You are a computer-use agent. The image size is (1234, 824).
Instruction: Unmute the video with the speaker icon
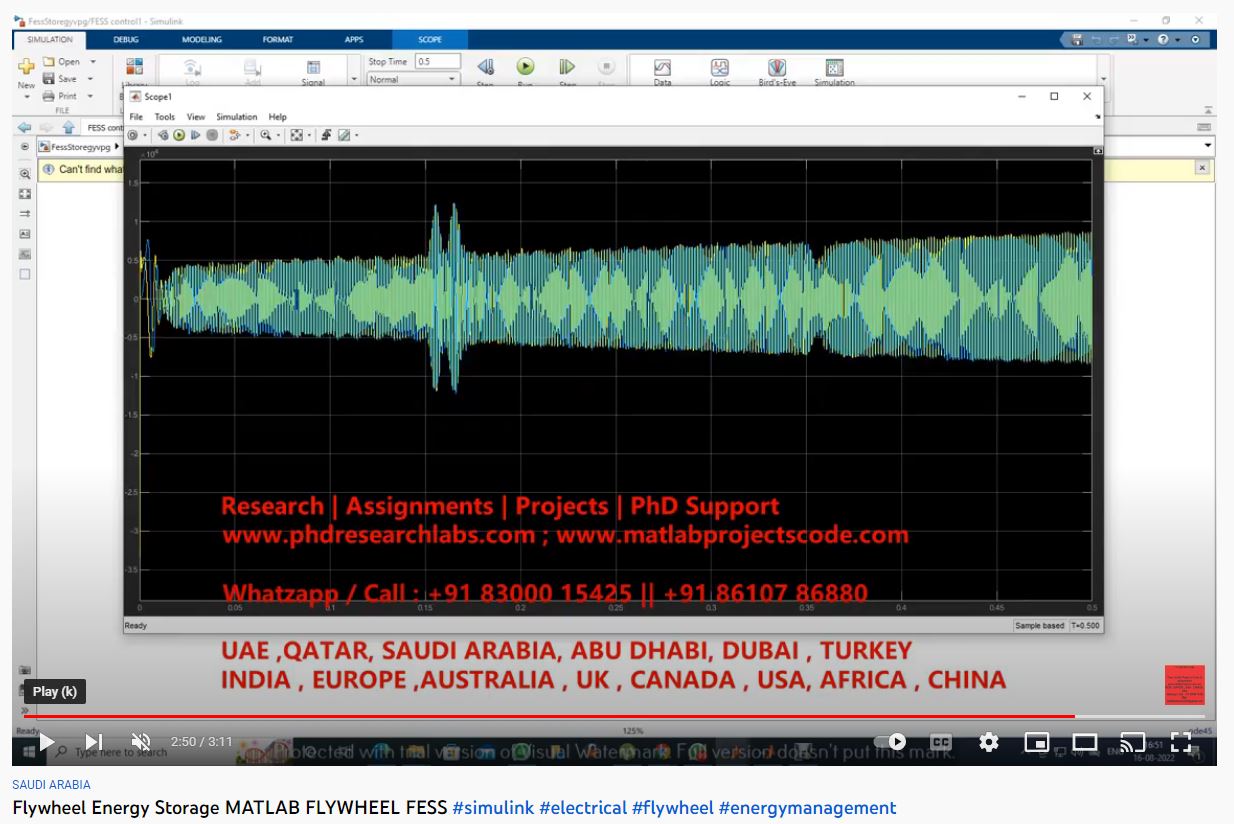click(x=141, y=742)
